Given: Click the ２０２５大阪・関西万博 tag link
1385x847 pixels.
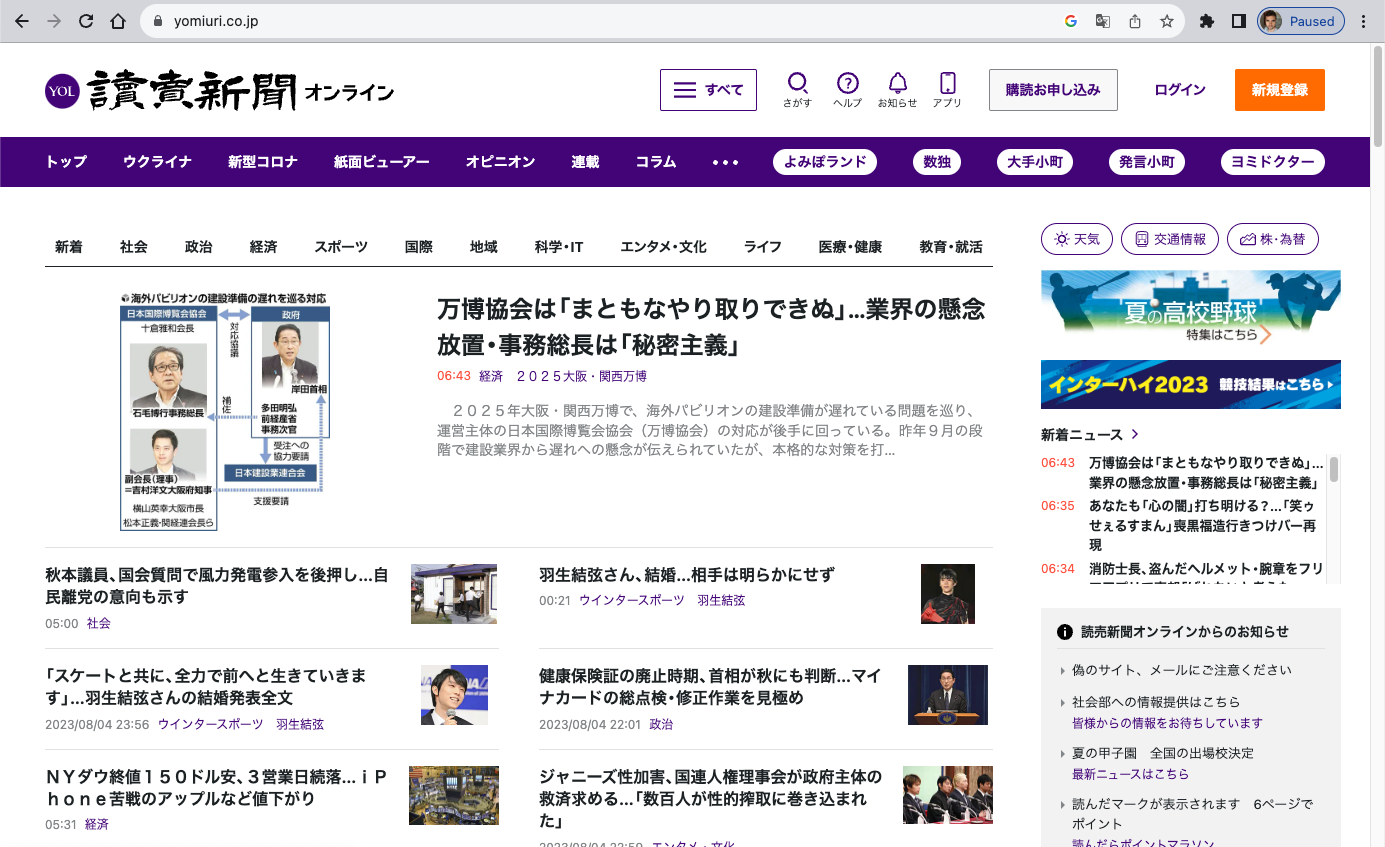Looking at the screenshot, I should tap(581, 377).
